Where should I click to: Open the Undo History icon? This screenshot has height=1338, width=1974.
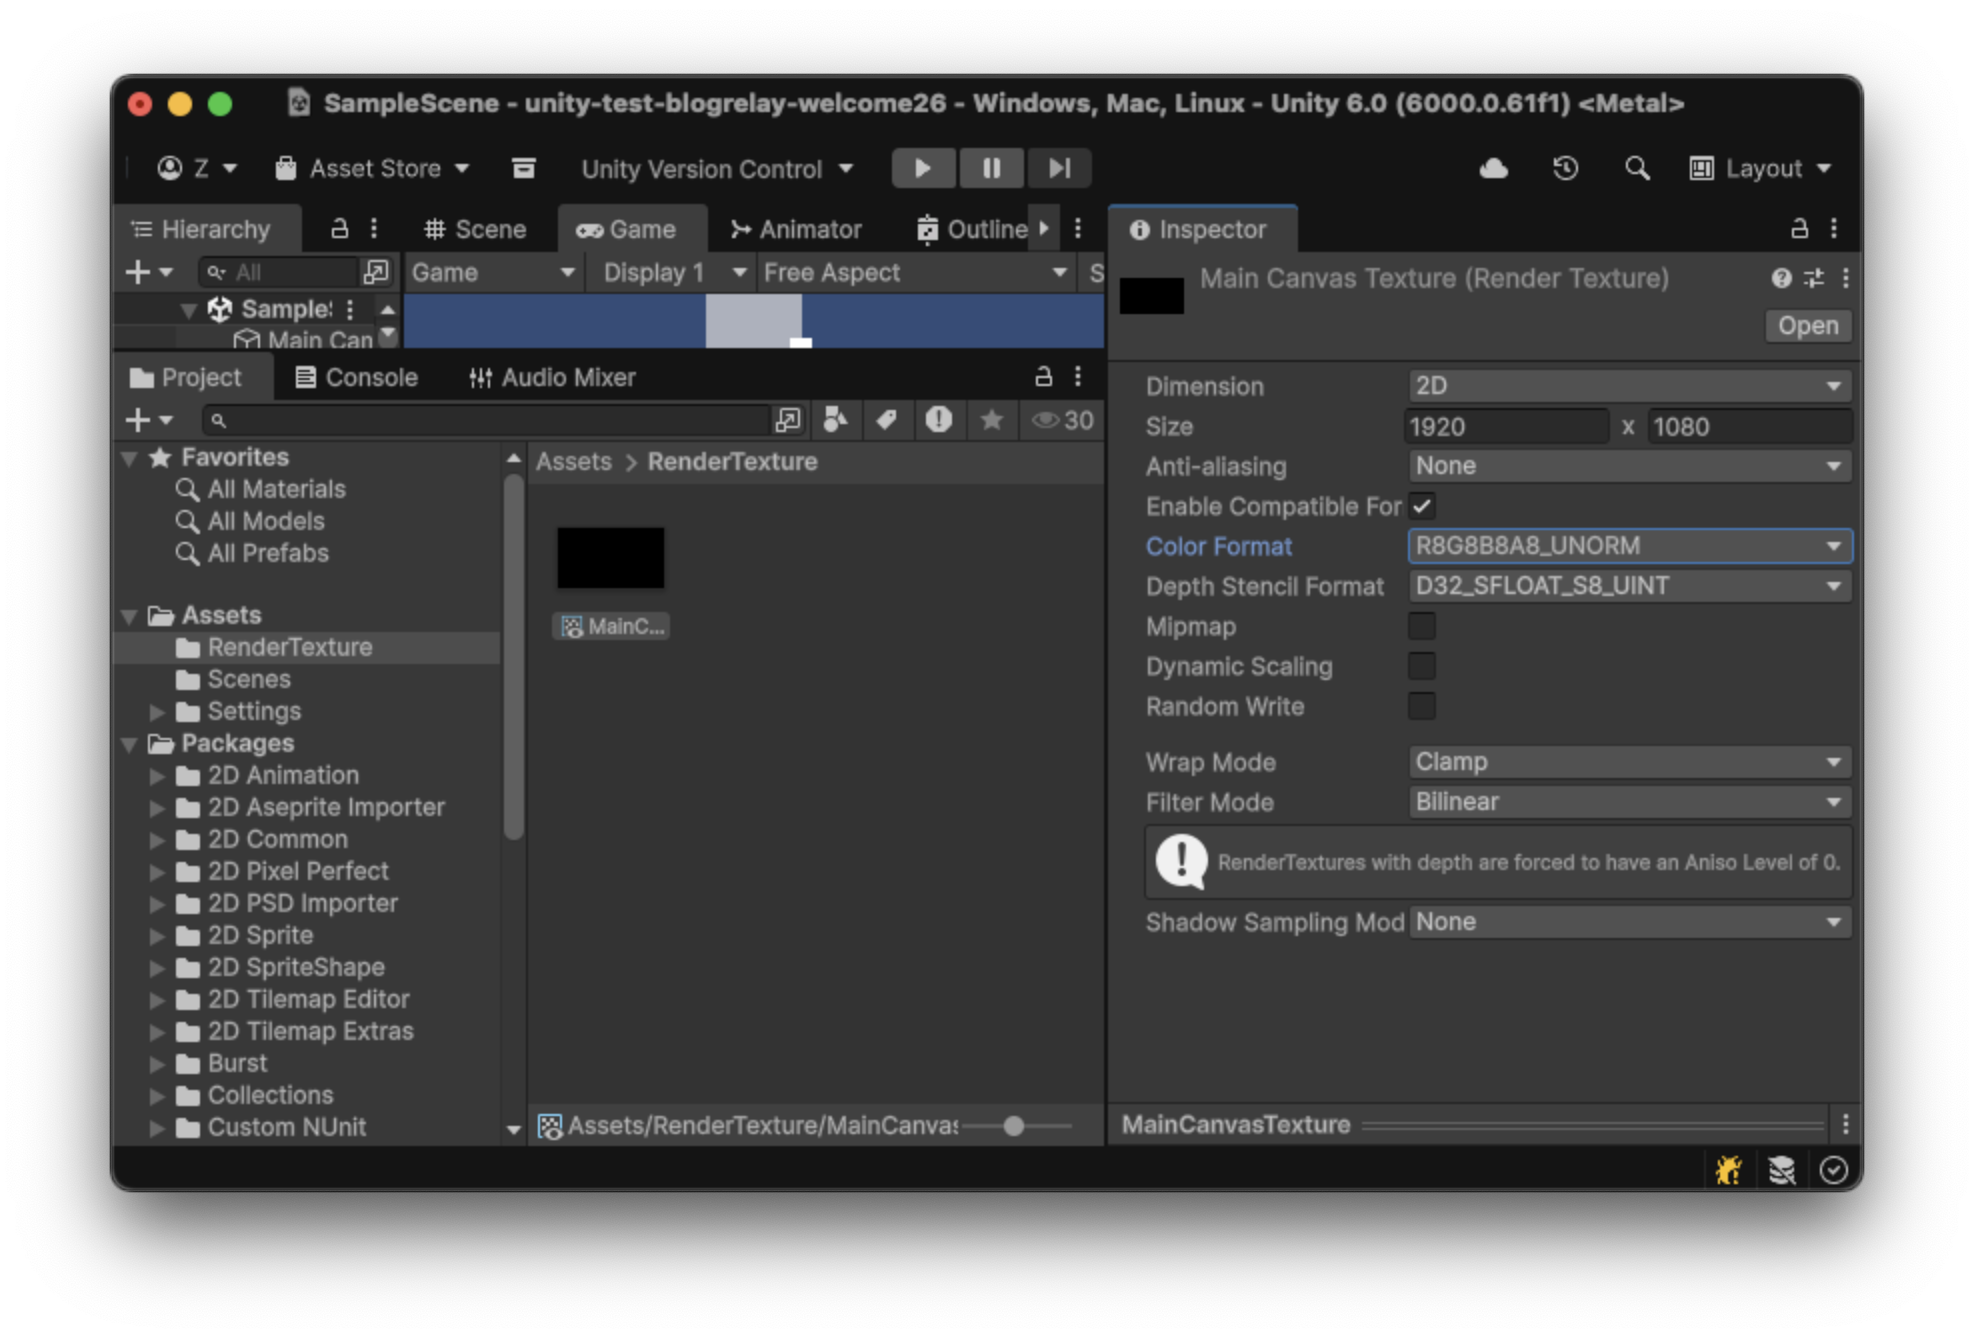pyautogui.click(x=1565, y=168)
